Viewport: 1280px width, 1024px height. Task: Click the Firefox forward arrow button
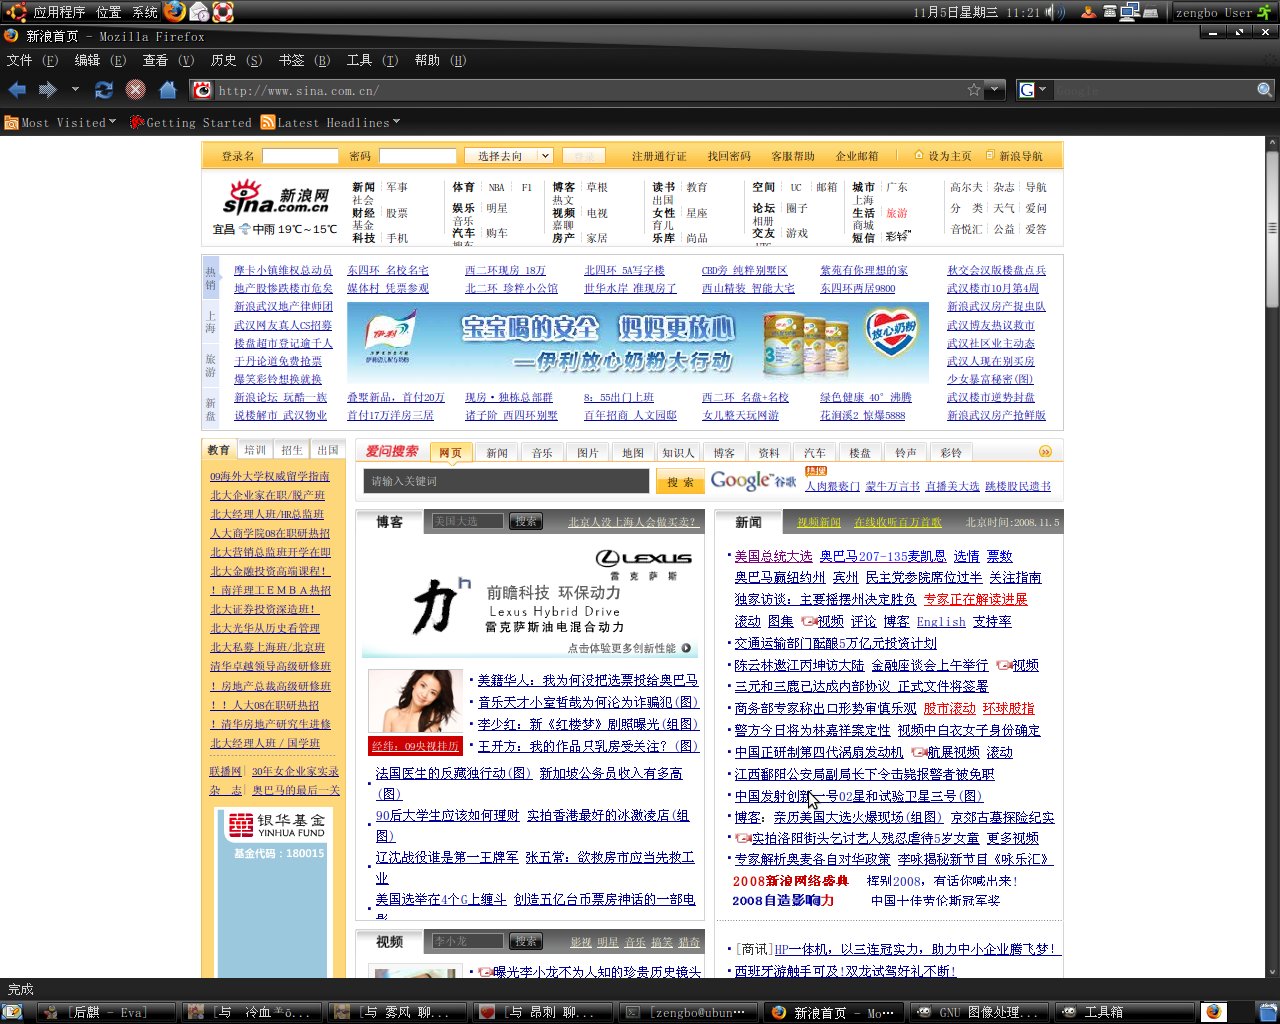(47, 90)
